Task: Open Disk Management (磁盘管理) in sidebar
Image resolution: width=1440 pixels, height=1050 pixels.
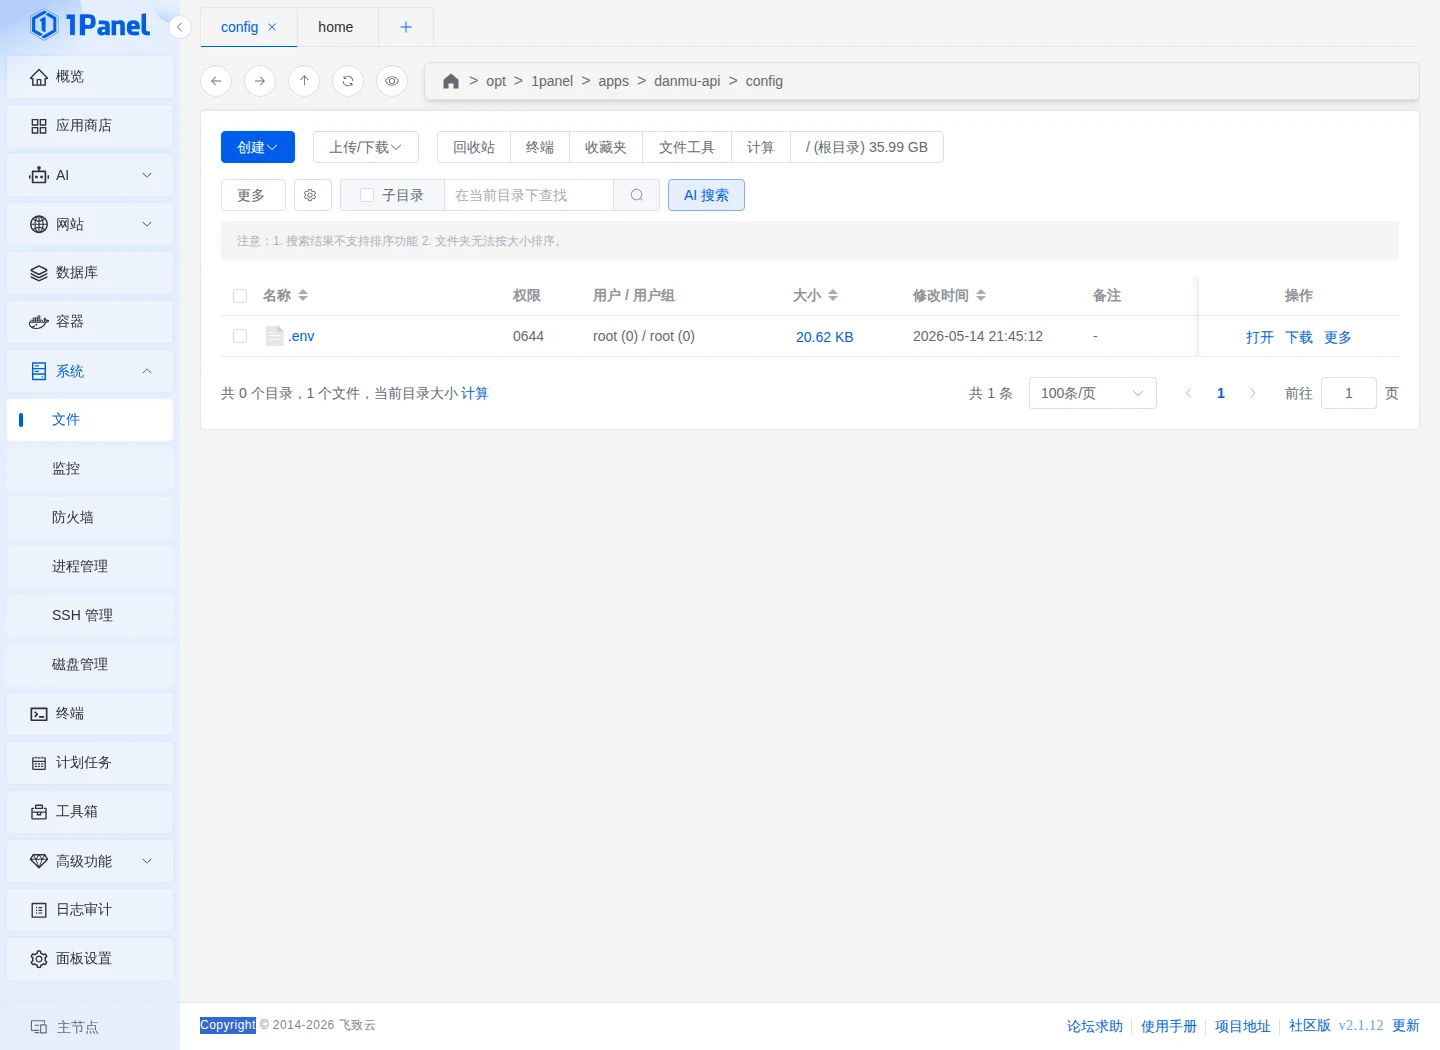Action: pos(90,665)
